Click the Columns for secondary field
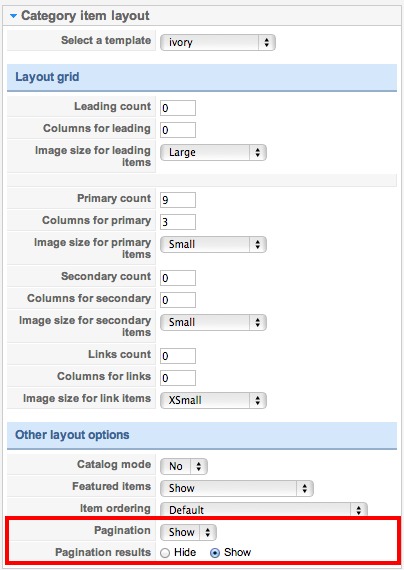Image resolution: width=404 pixels, height=570 pixels. point(178,300)
